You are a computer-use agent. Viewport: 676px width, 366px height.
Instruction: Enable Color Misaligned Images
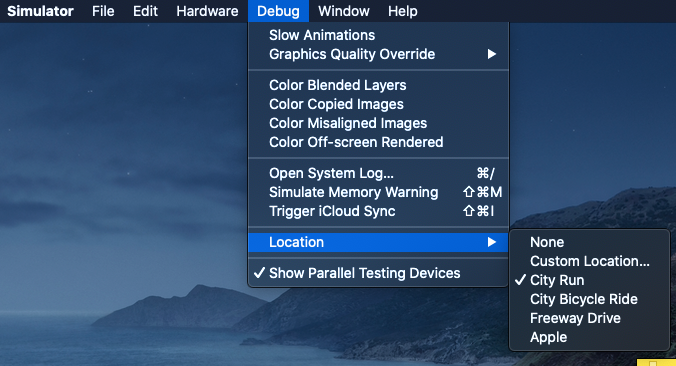pos(379,123)
